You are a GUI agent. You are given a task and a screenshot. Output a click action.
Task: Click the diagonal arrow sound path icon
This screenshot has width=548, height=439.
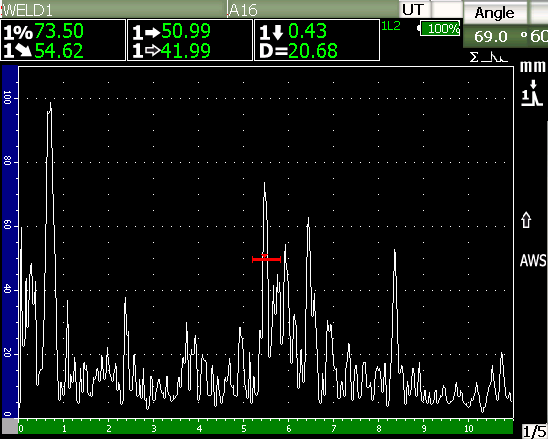pos(17,51)
